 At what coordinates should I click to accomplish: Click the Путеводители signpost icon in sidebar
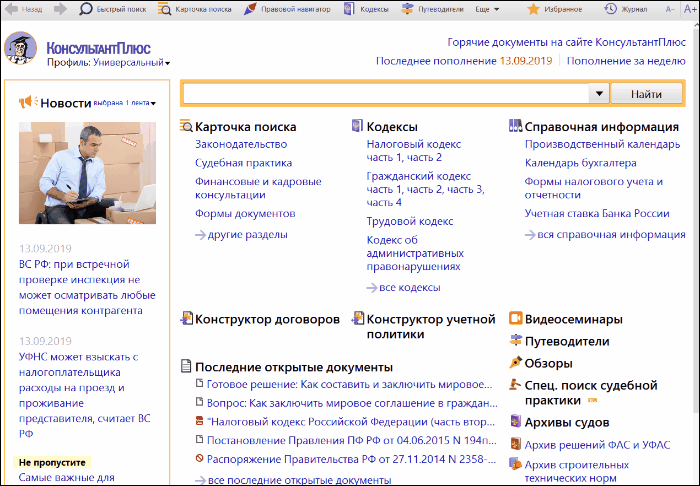(x=516, y=341)
